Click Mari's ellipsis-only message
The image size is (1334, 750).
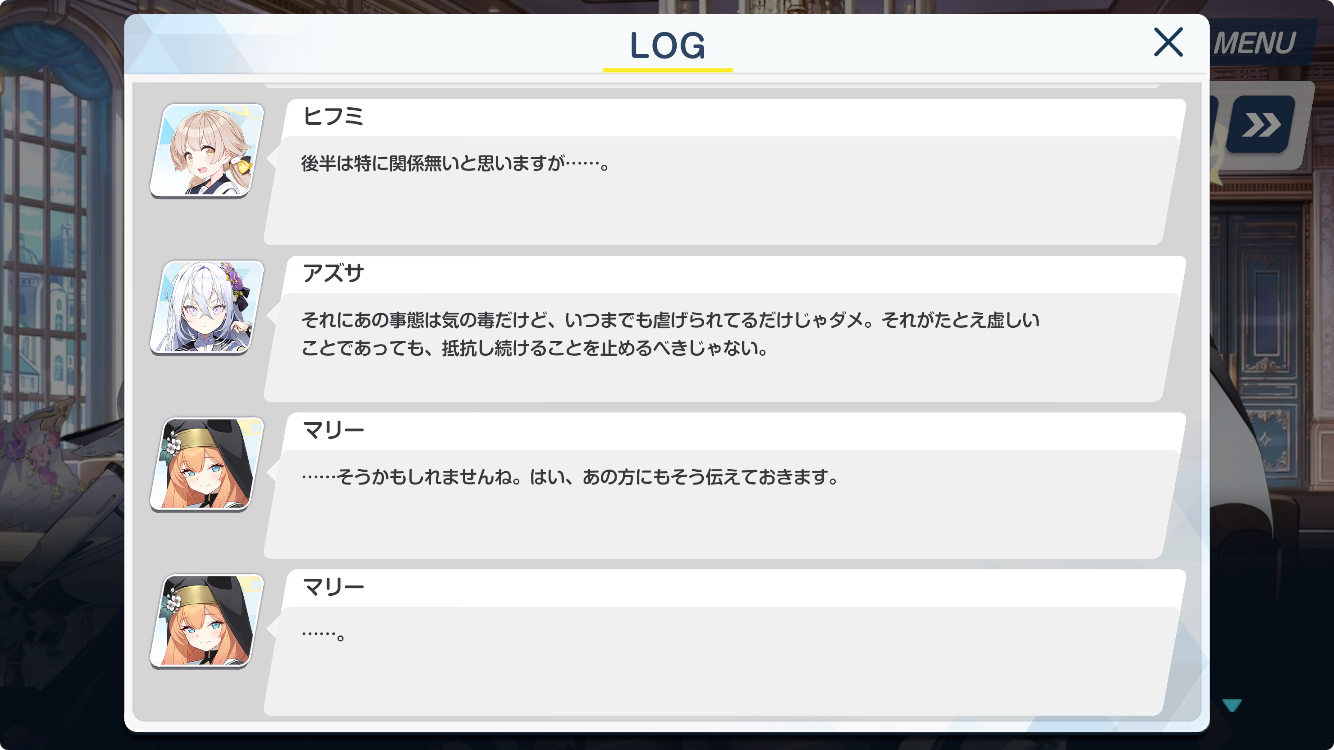[x=323, y=635]
